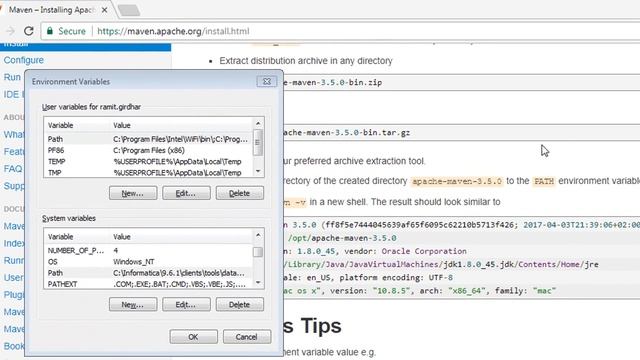Select the system Path variable row
Viewport: 640px width, 360px height.
(149, 273)
